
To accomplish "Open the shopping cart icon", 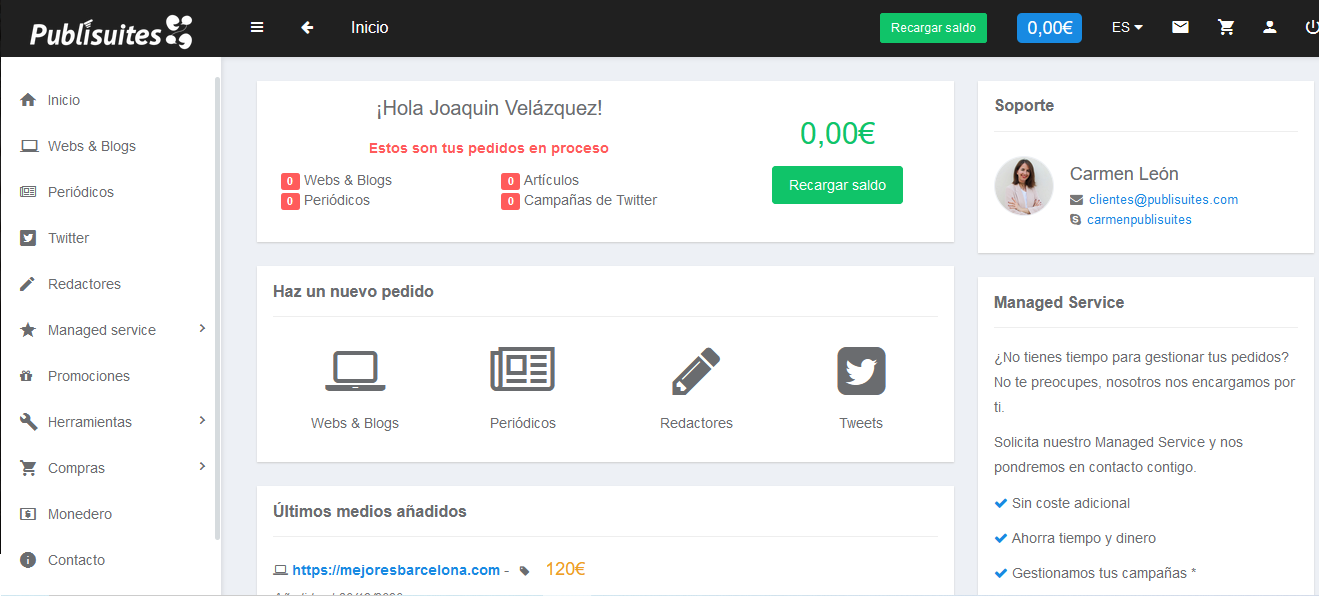I will [1226, 27].
